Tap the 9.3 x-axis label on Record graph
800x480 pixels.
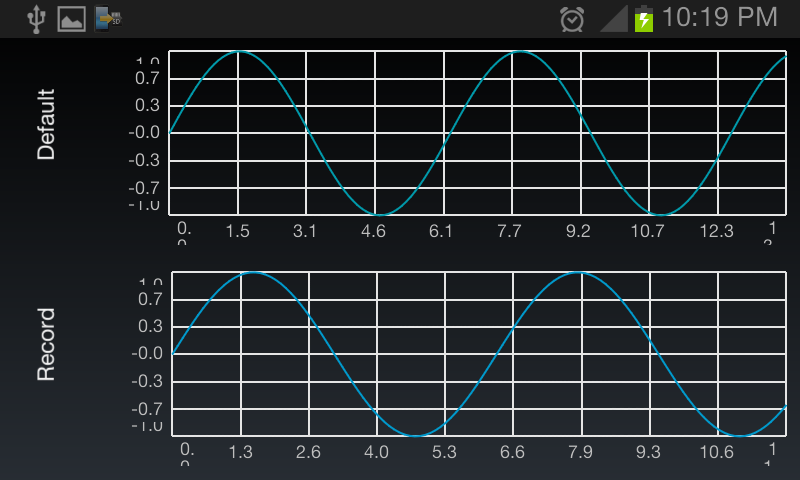tap(648, 452)
